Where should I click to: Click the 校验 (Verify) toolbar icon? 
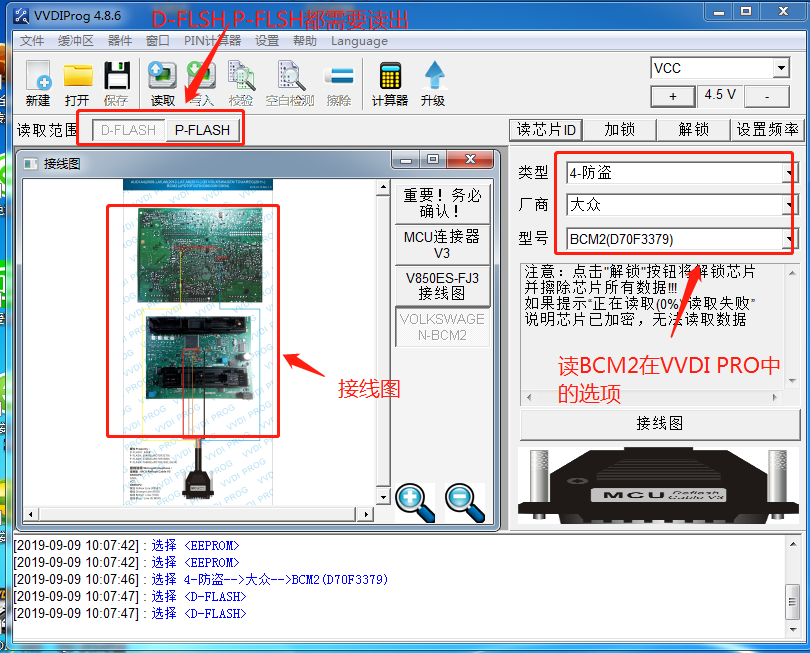(x=241, y=83)
